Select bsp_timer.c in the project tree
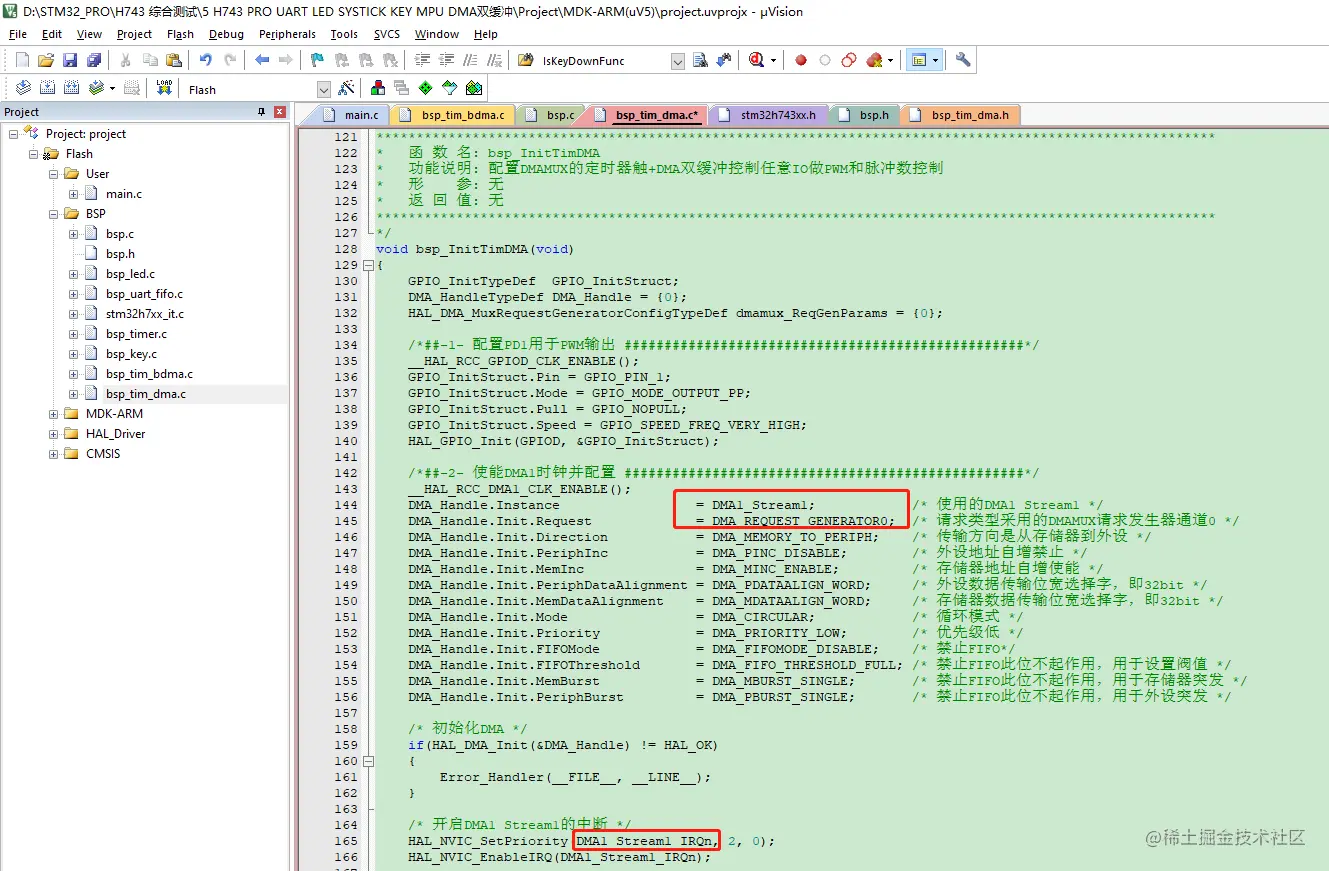 136,334
